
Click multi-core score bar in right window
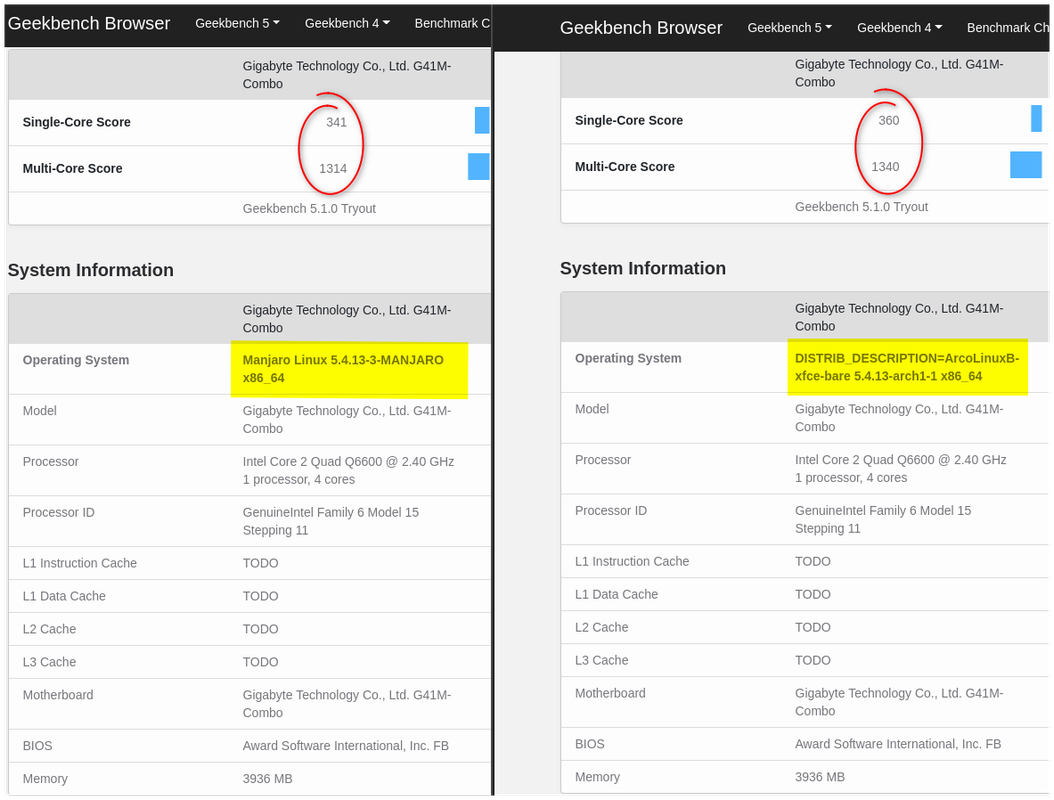click(1026, 165)
